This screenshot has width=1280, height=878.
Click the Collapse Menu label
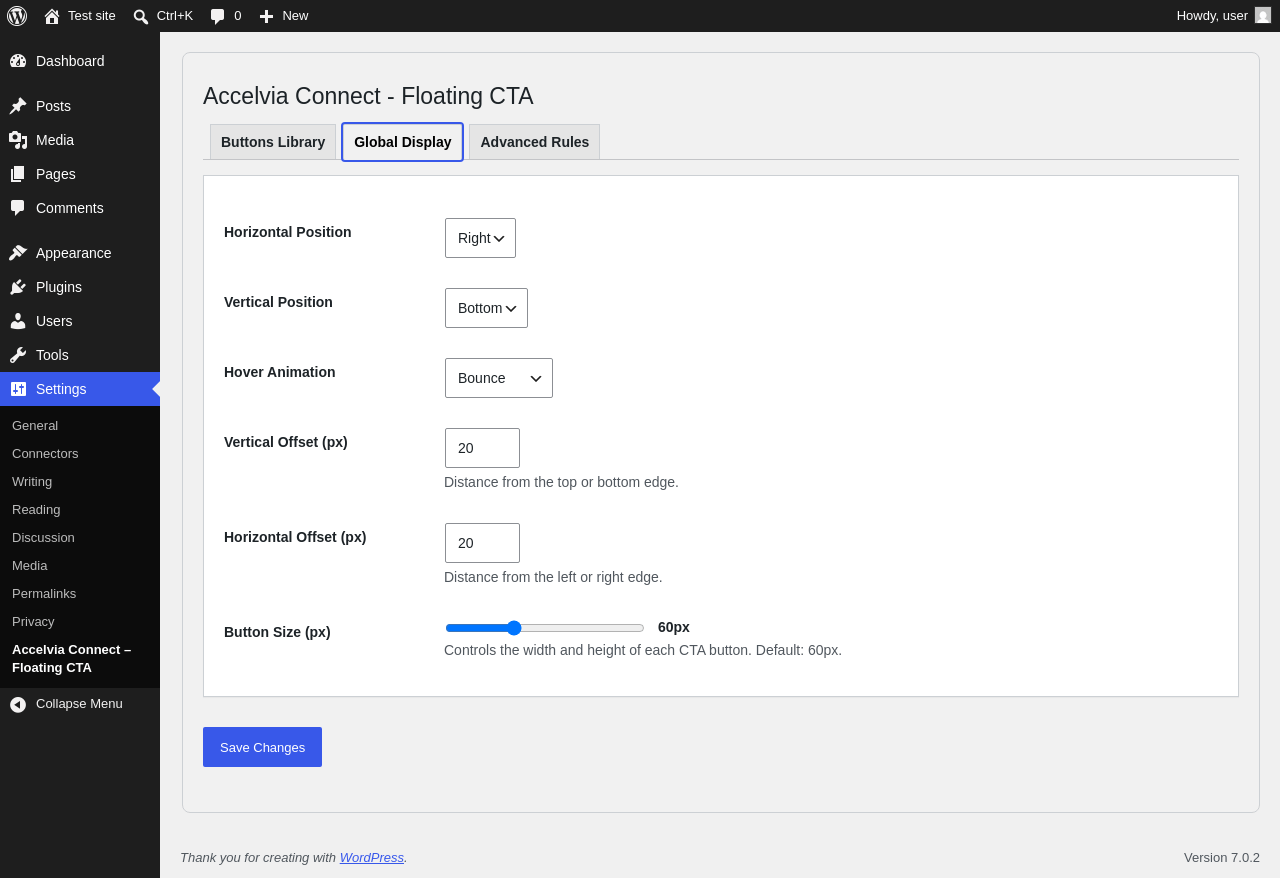coord(79,704)
